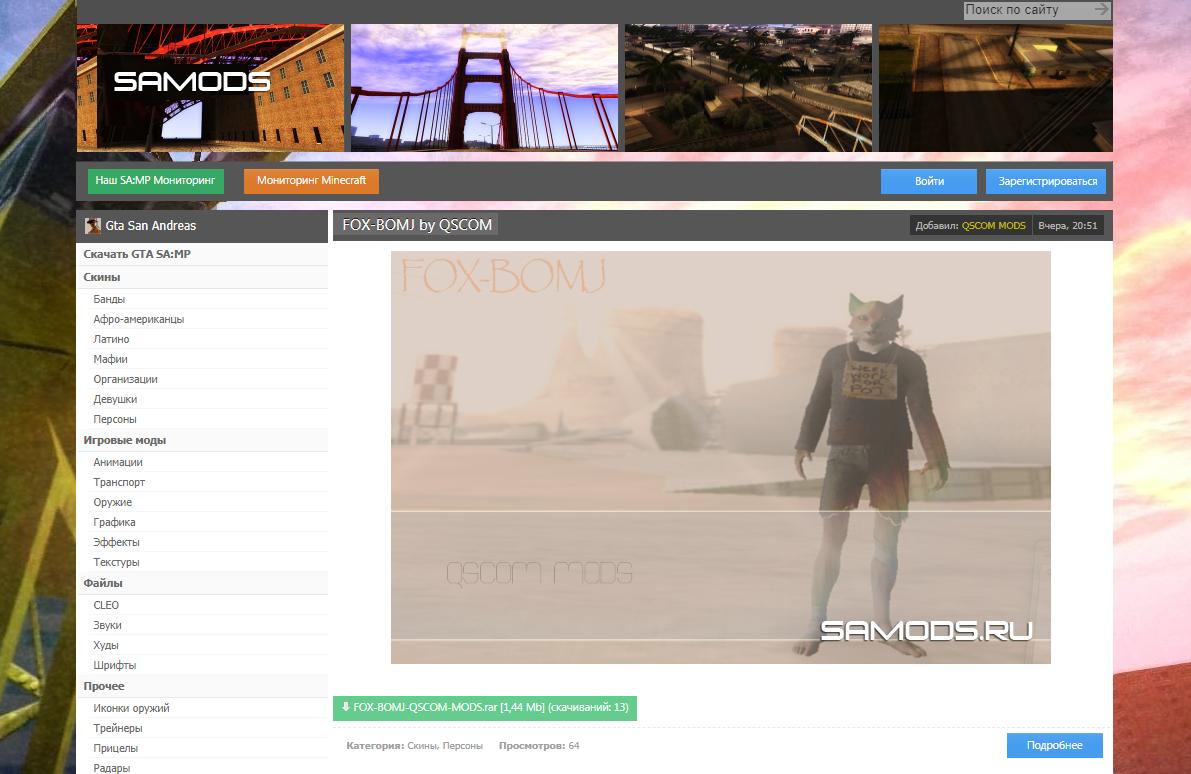Open Иконки оружий sidebar link
Viewport: 1191px width, 774px height.
point(131,708)
